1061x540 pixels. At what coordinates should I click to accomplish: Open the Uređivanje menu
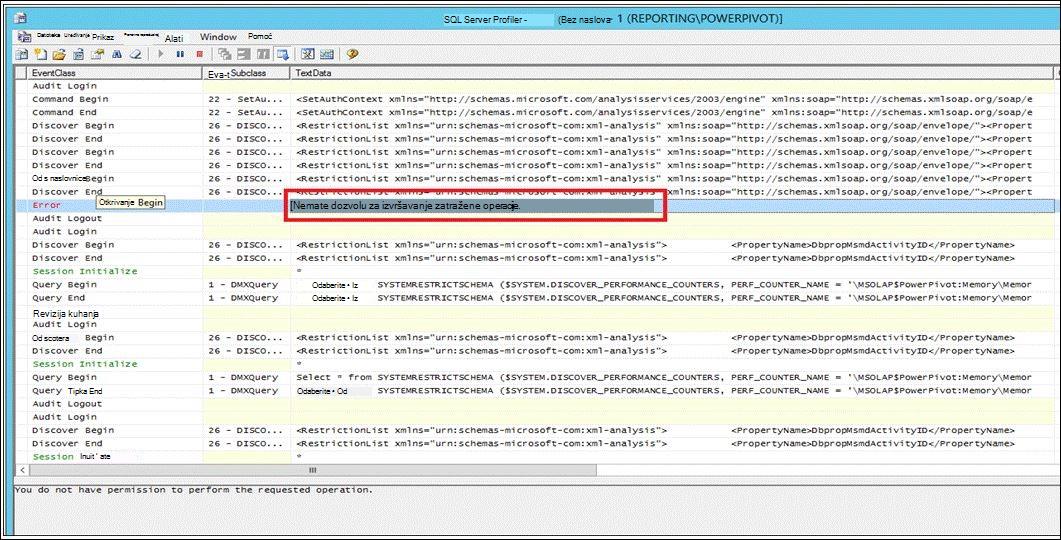coord(77,35)
